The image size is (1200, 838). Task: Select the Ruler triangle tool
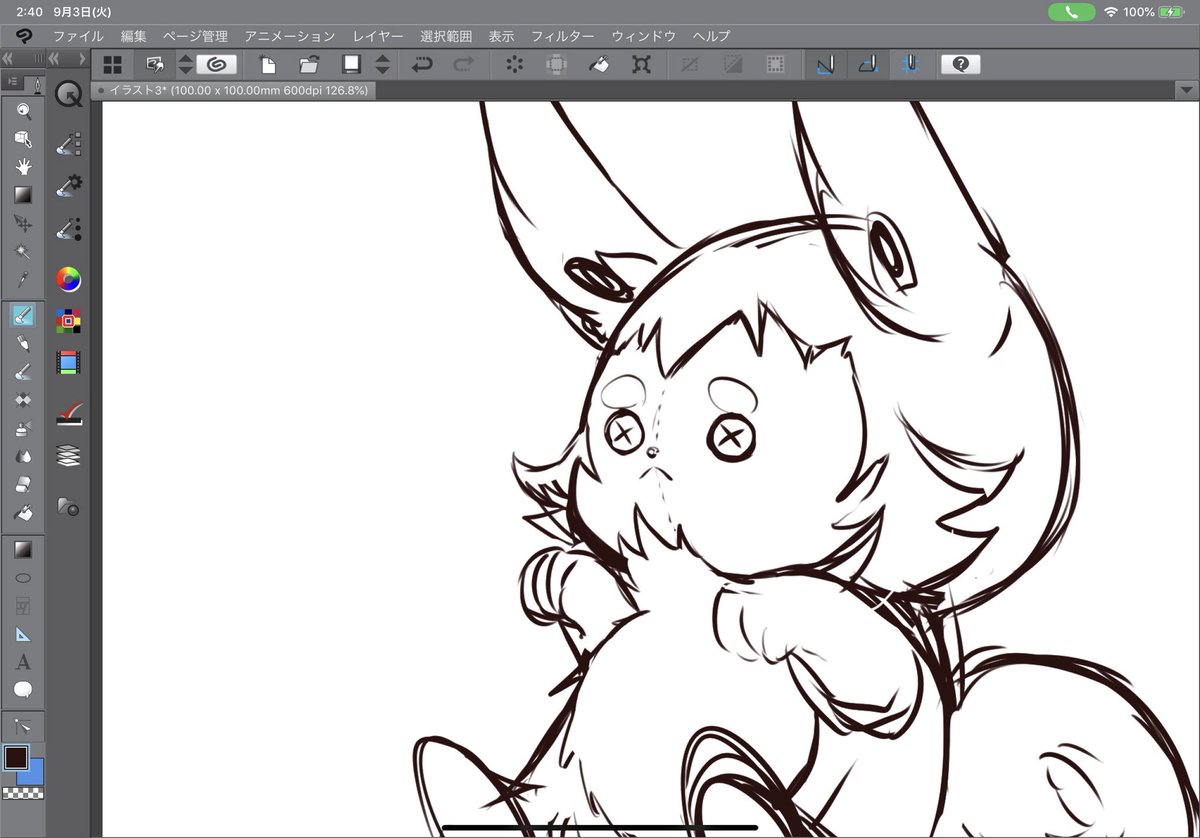(x=22, y=633)
